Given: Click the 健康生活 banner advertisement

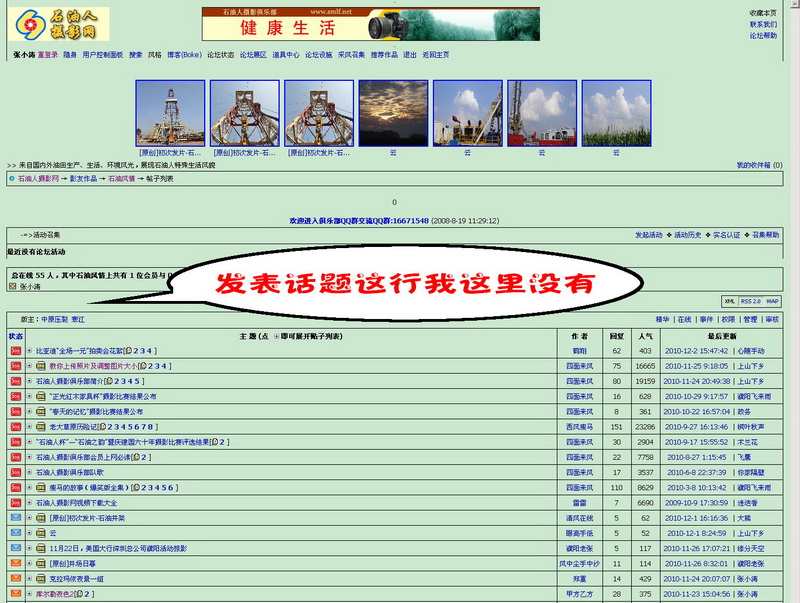Looking at the screenshot, I should (x=371, y=24).
